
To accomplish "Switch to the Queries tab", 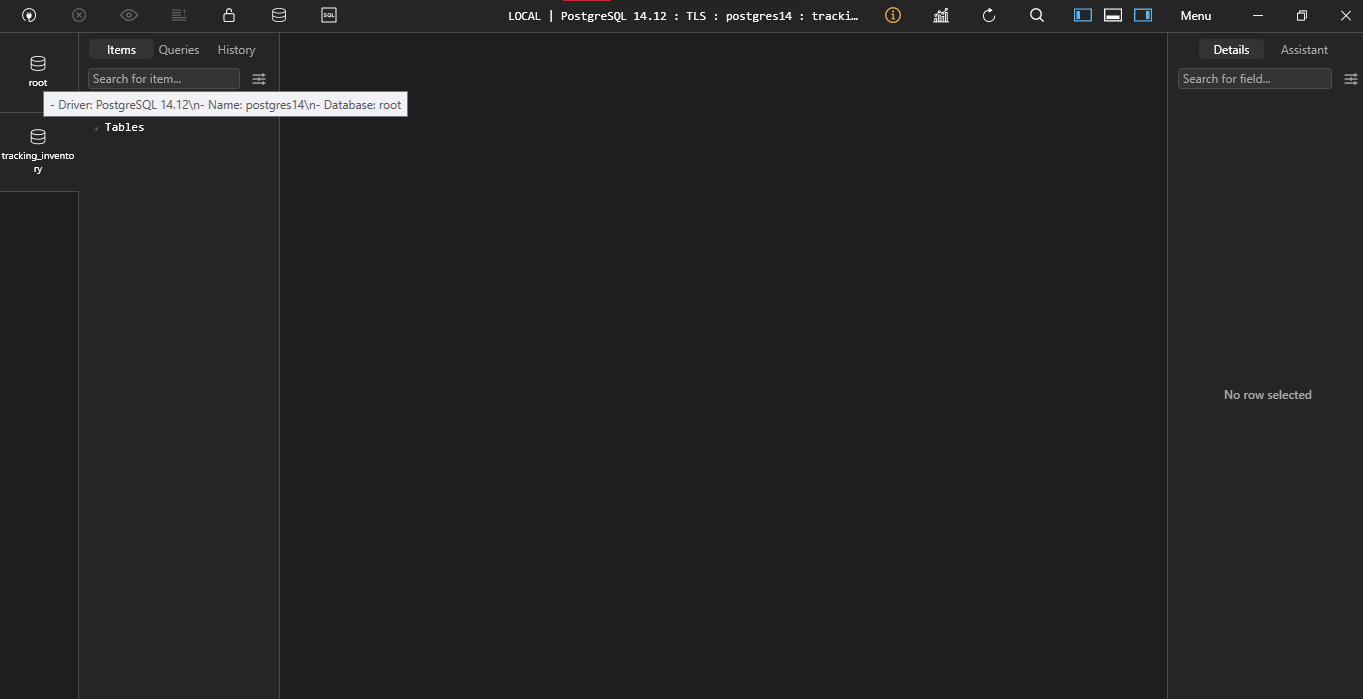I will tap(179, 50).
